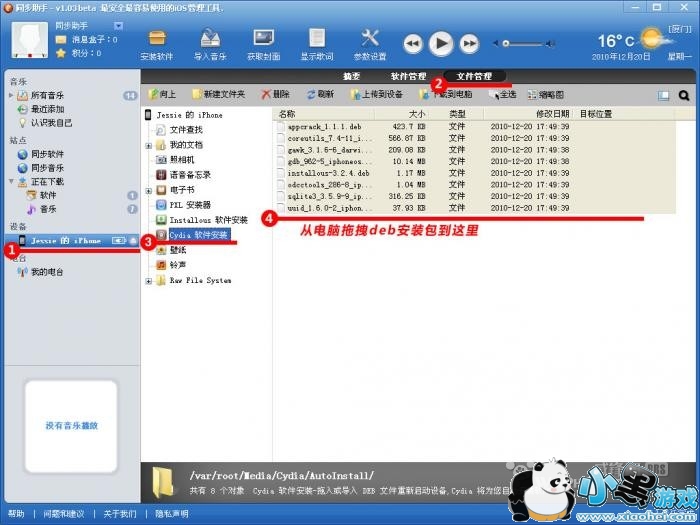Click 上传到设备 upload to device
700x525 pixels.
click(x=377, y=95)
